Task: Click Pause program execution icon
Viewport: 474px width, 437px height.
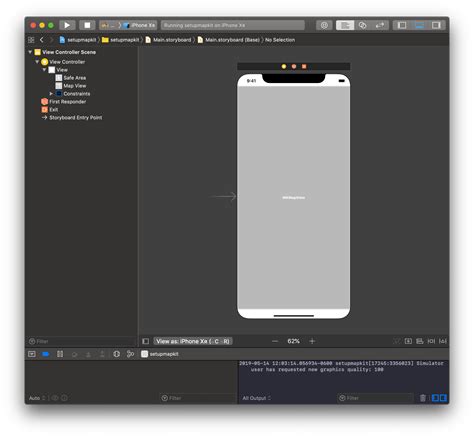Action: [x=60, y=354]
